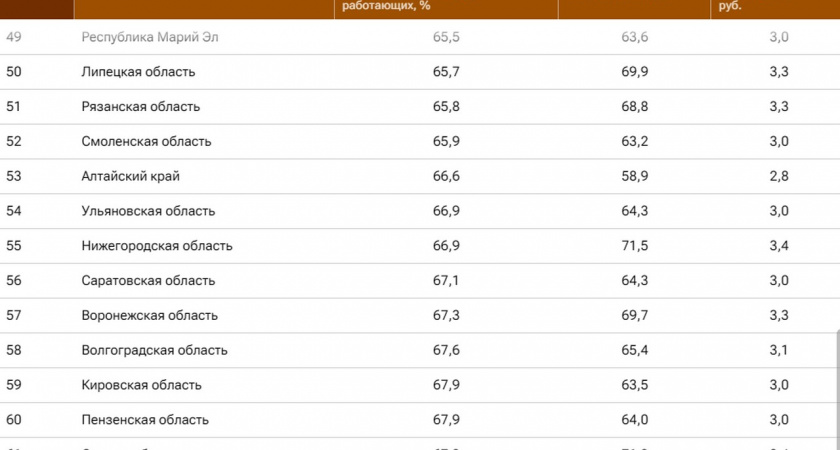The height and width of the screenshot is (450, 840).
Task: Click Волгоградская область in the table
Action: 154,350
